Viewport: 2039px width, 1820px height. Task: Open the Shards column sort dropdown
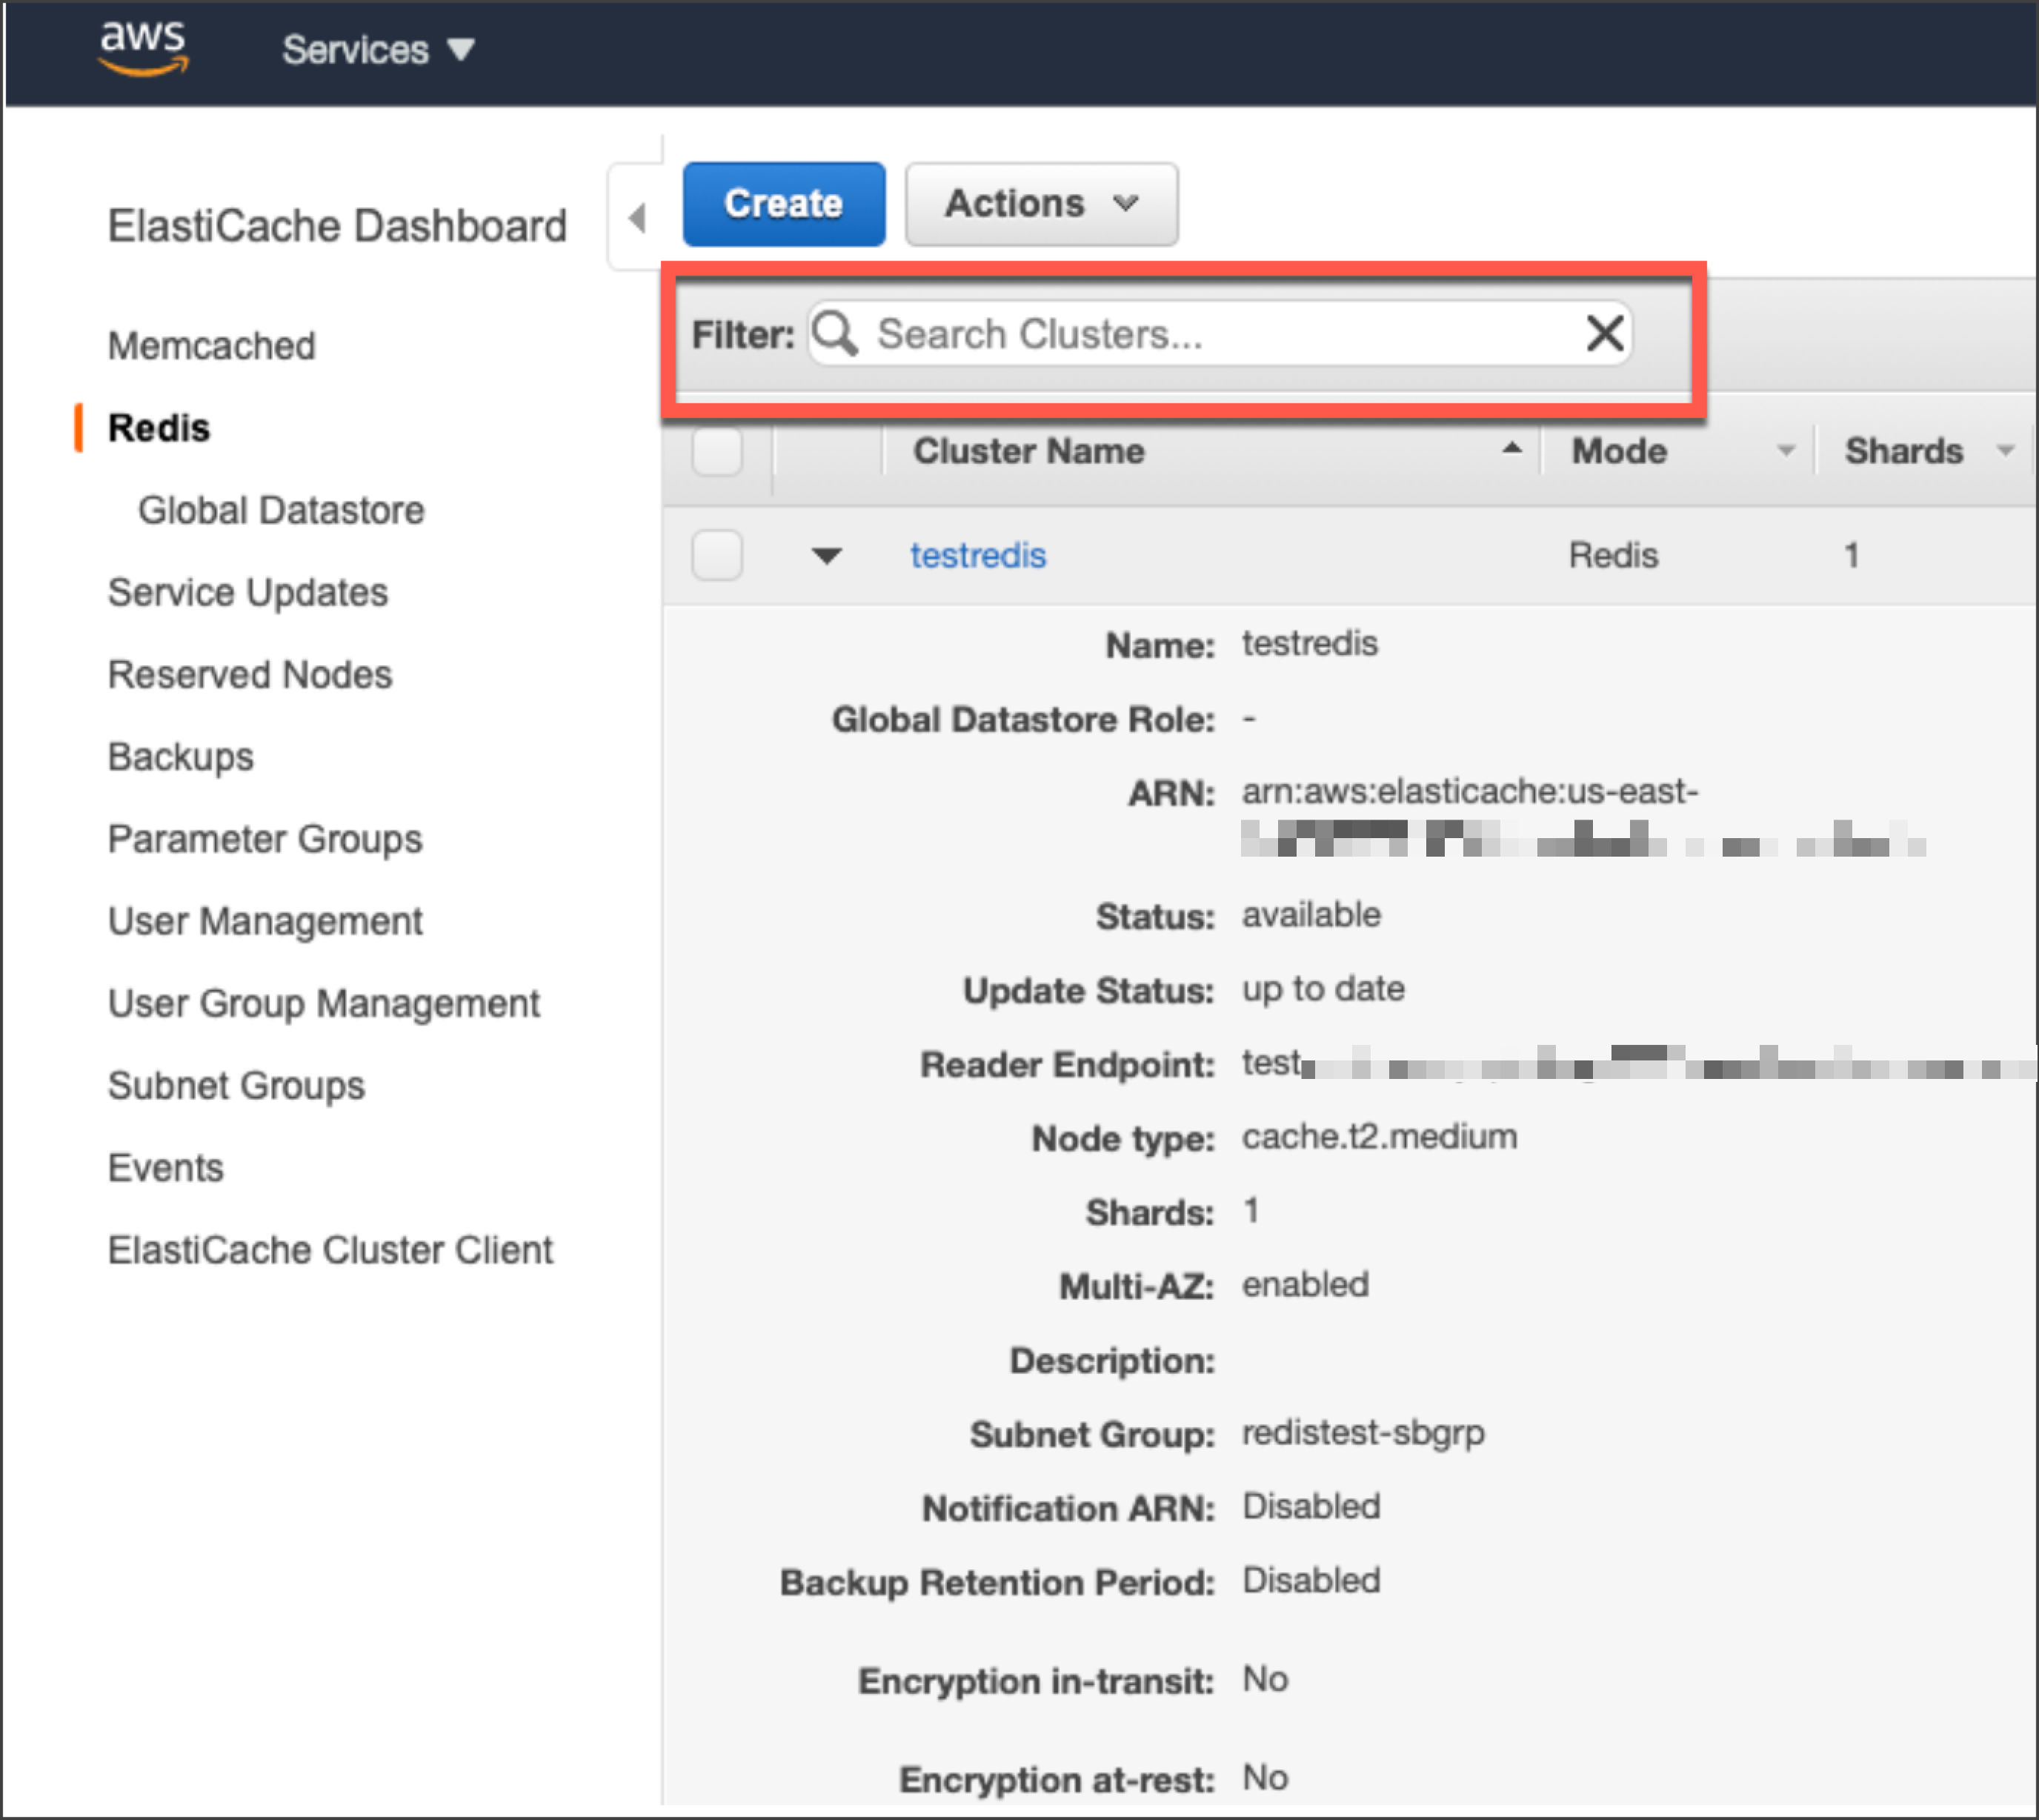pos(2005,451)
